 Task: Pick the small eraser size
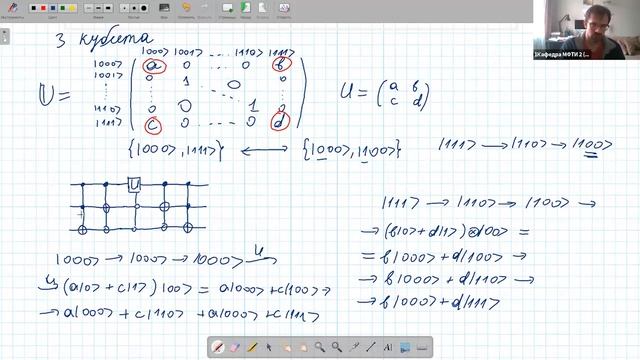(124, 8)
